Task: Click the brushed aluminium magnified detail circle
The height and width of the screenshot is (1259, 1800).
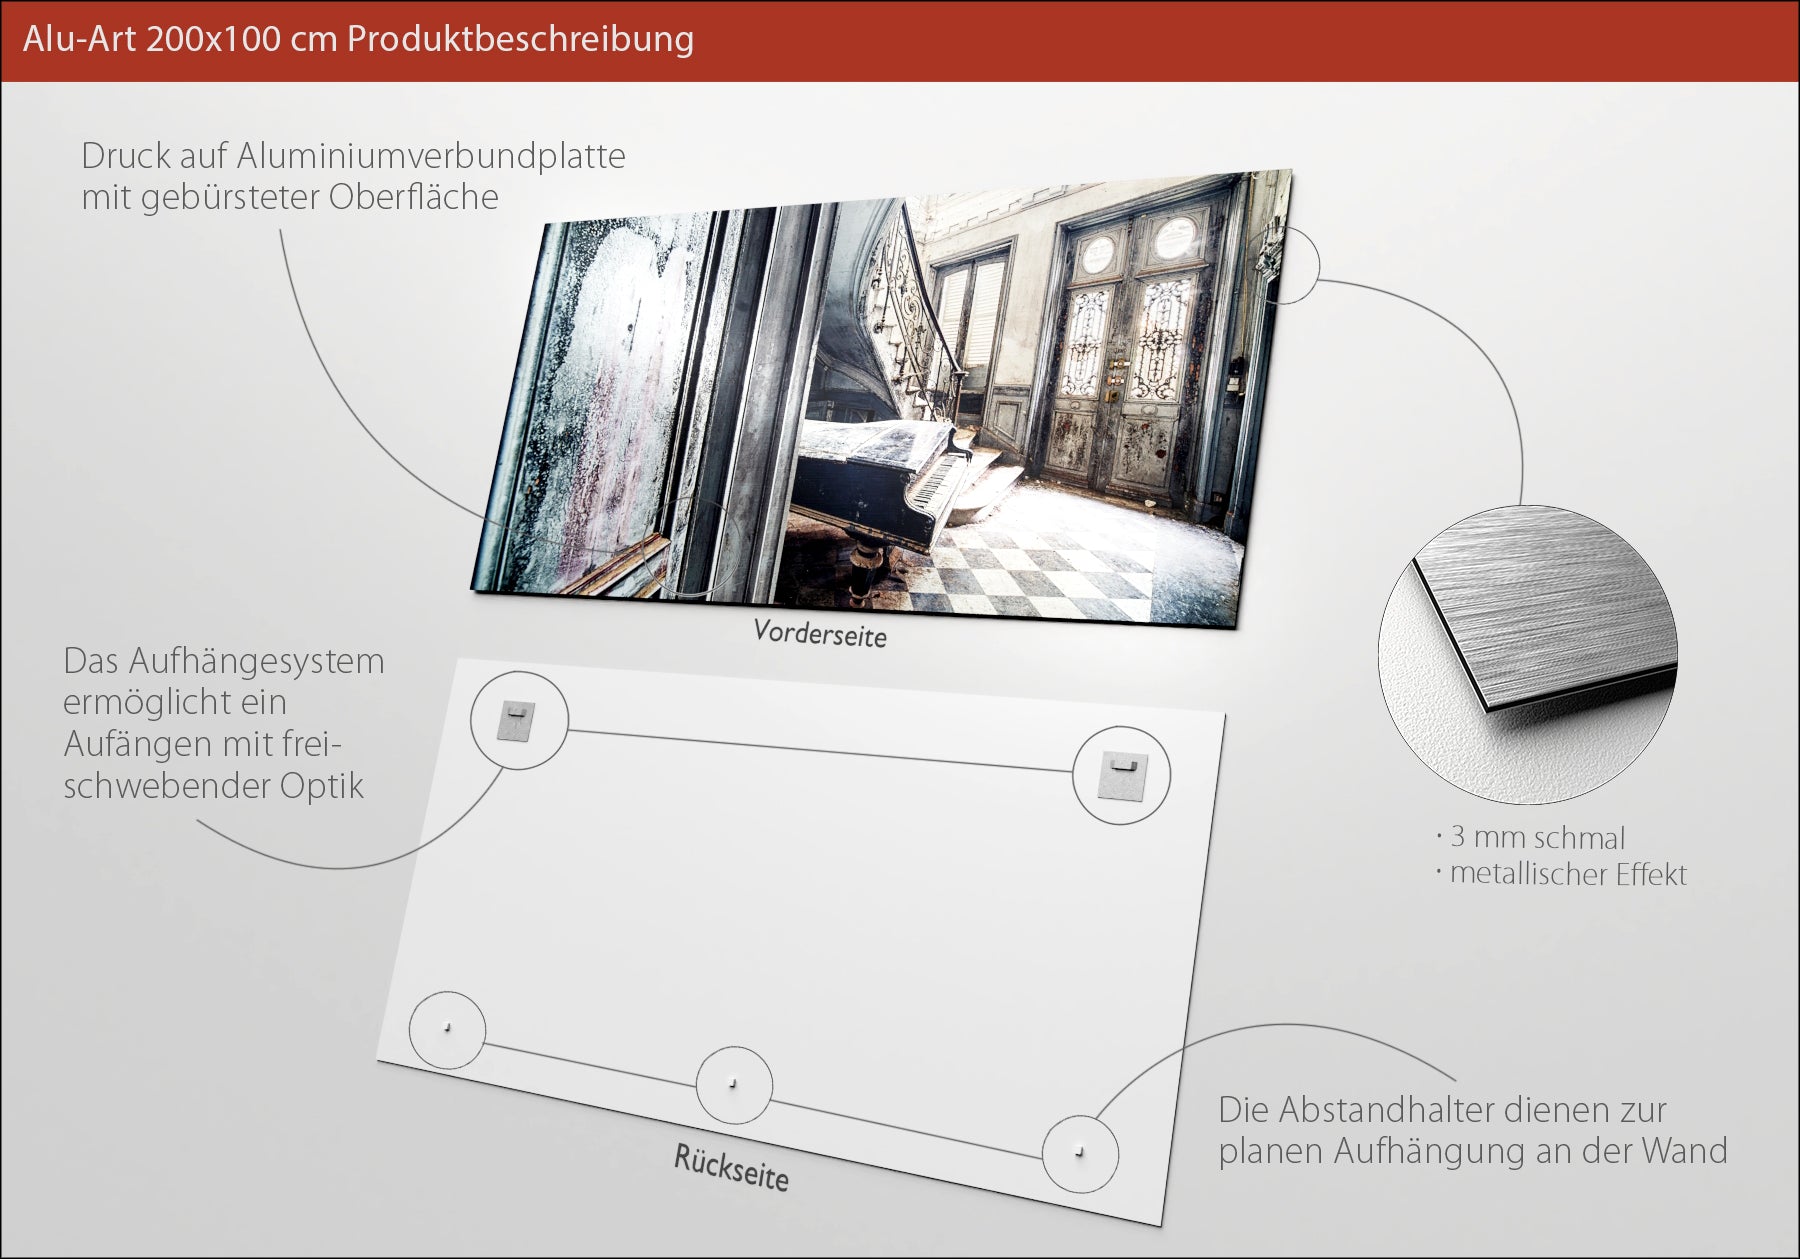Action: click(1527, 655)
